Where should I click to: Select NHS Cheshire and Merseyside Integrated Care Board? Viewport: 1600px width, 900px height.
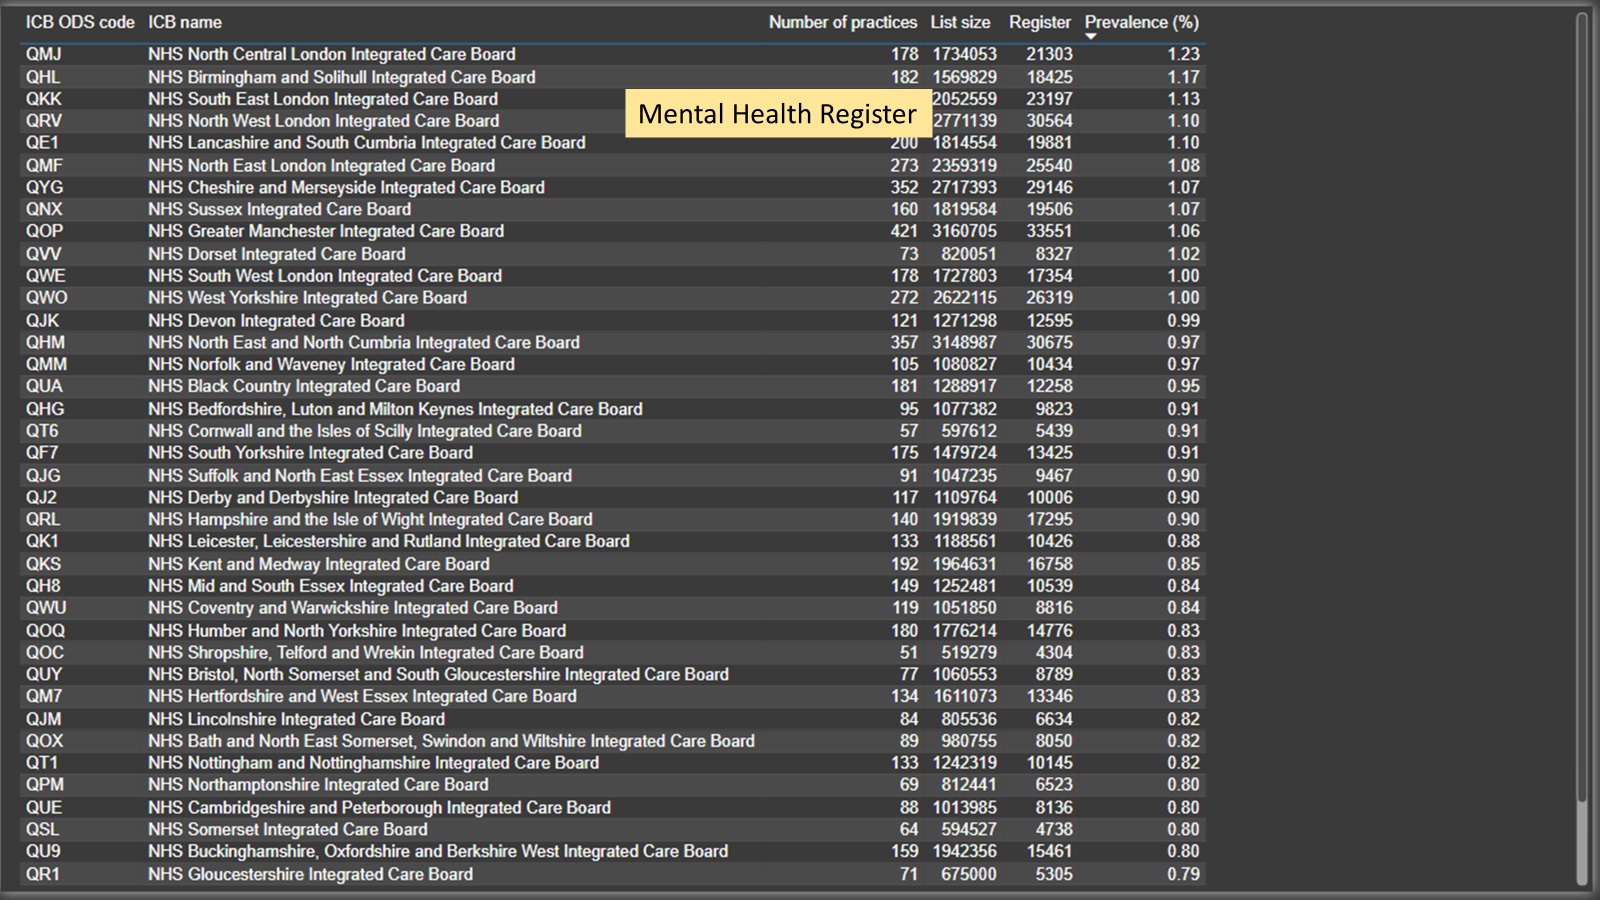click(x=347, y=187)
